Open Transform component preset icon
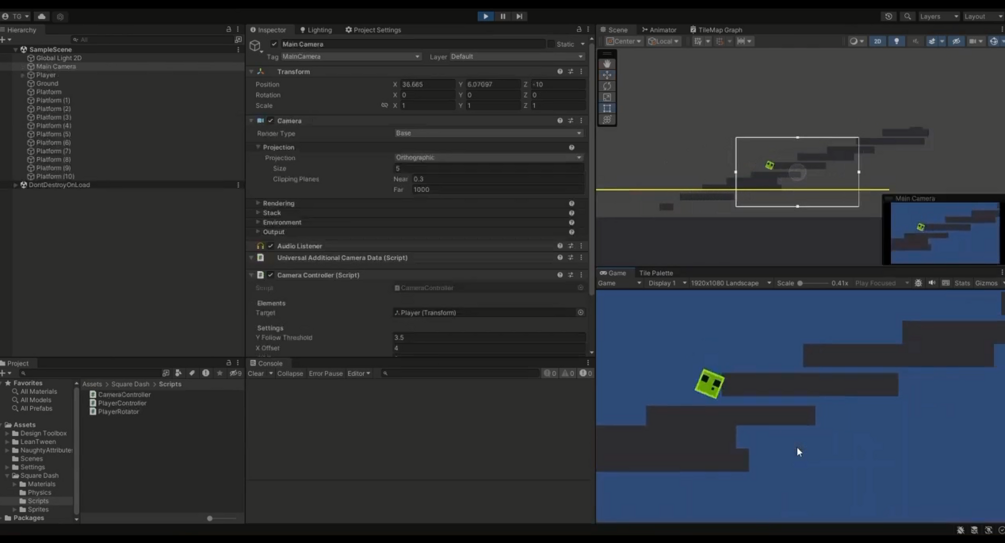This screenshot has height=543, width=1005. (570, 72)
